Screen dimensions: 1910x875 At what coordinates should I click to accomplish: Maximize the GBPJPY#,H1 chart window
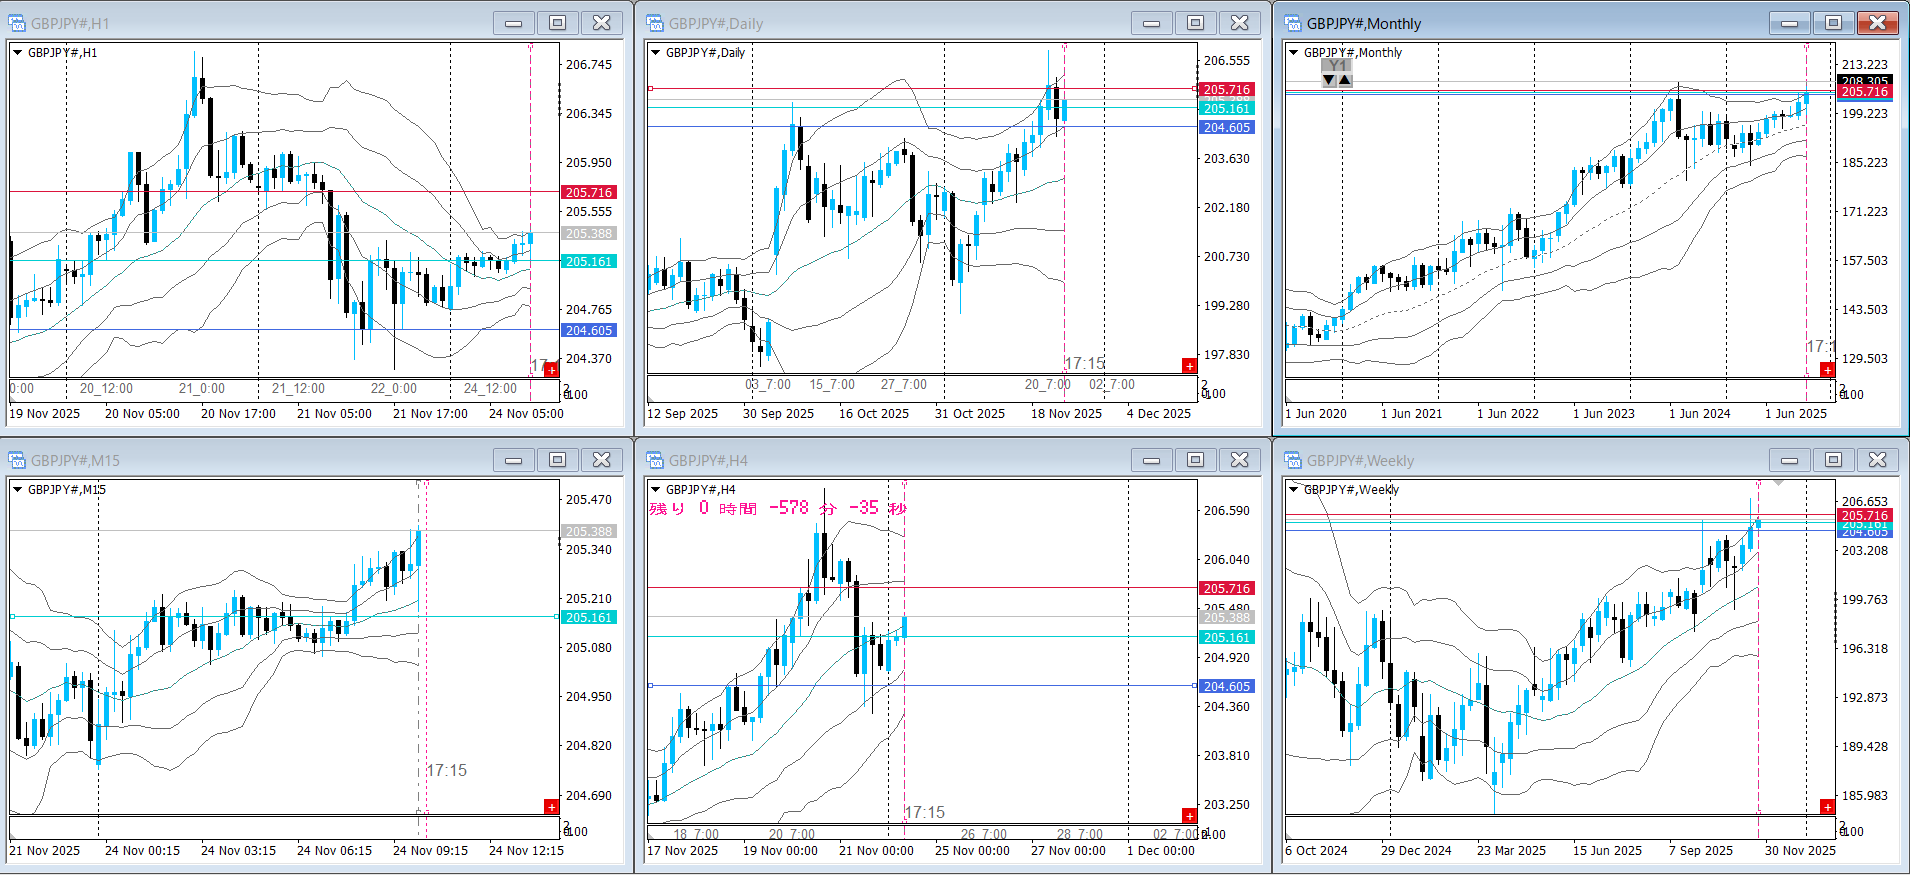pos(557,23)
